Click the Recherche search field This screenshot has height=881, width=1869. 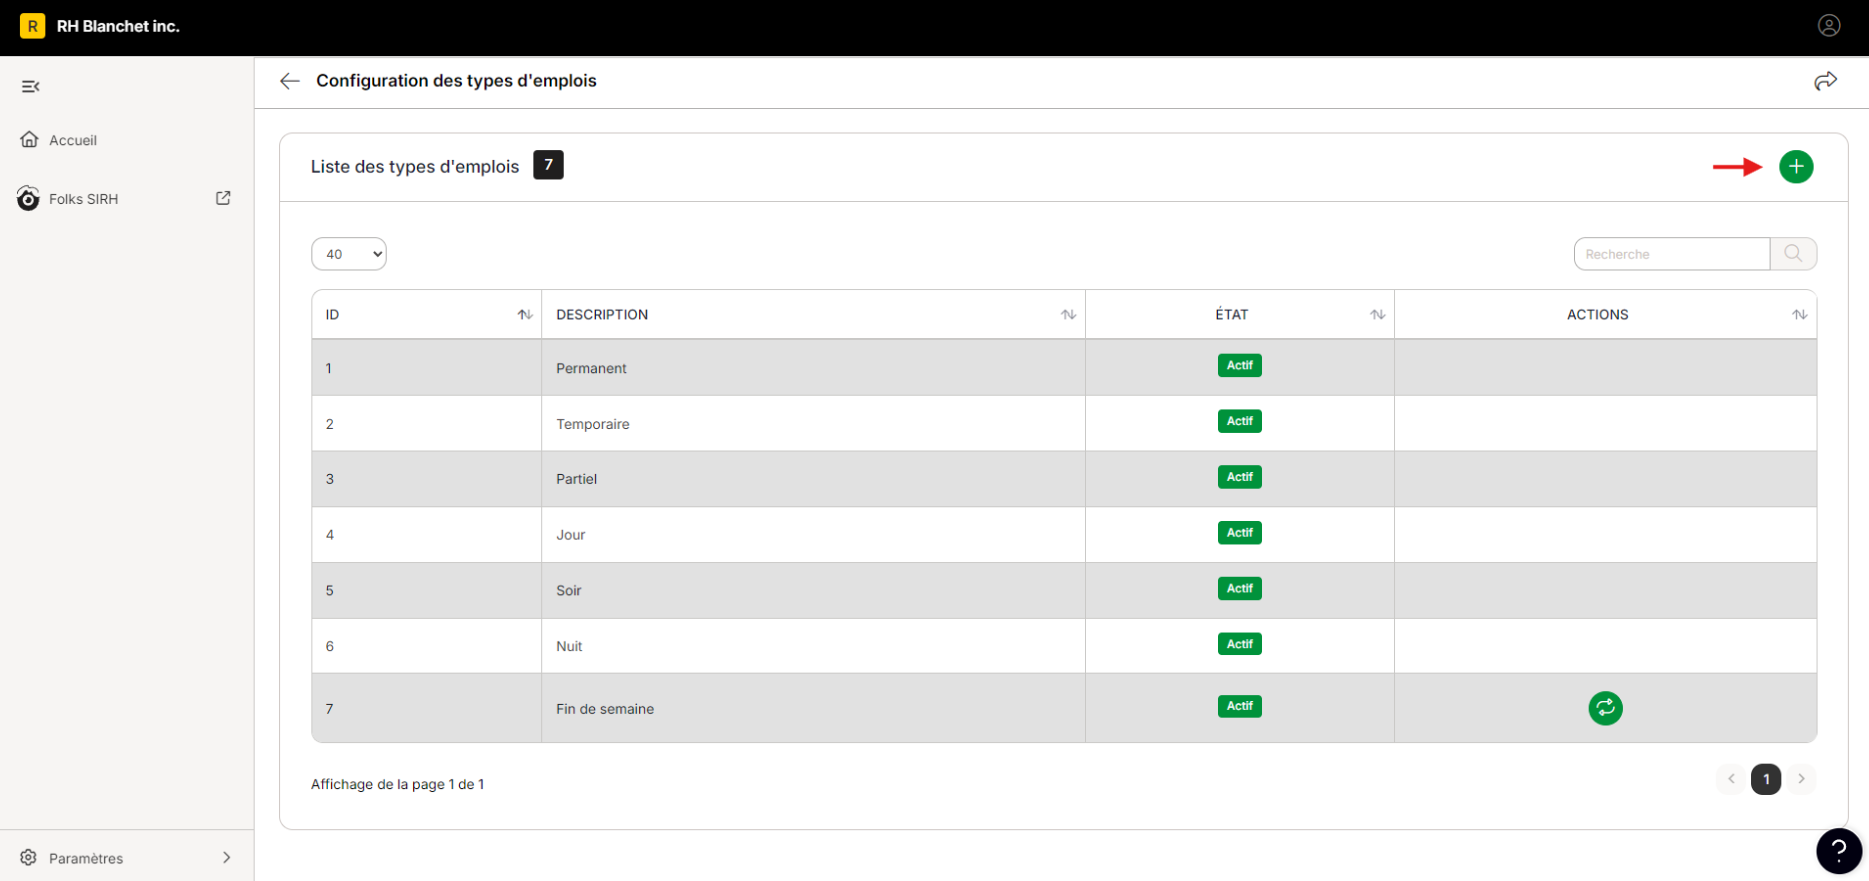click(x=1672, y=254)
